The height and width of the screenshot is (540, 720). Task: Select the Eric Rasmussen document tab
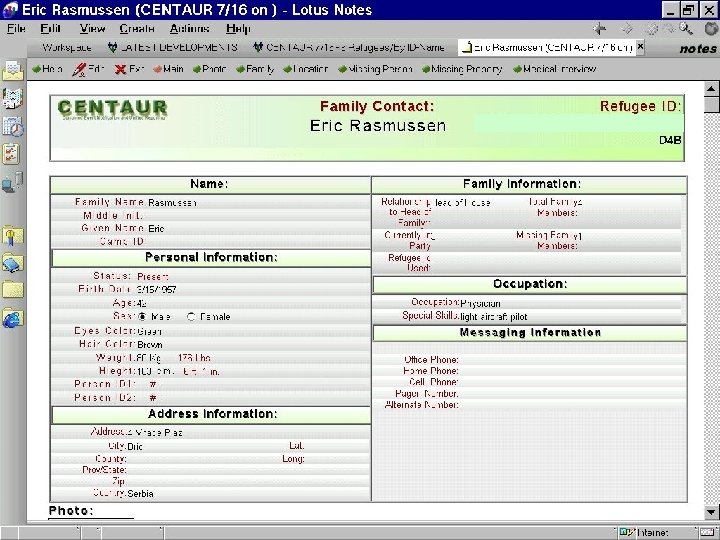click(x=547, y=47)
